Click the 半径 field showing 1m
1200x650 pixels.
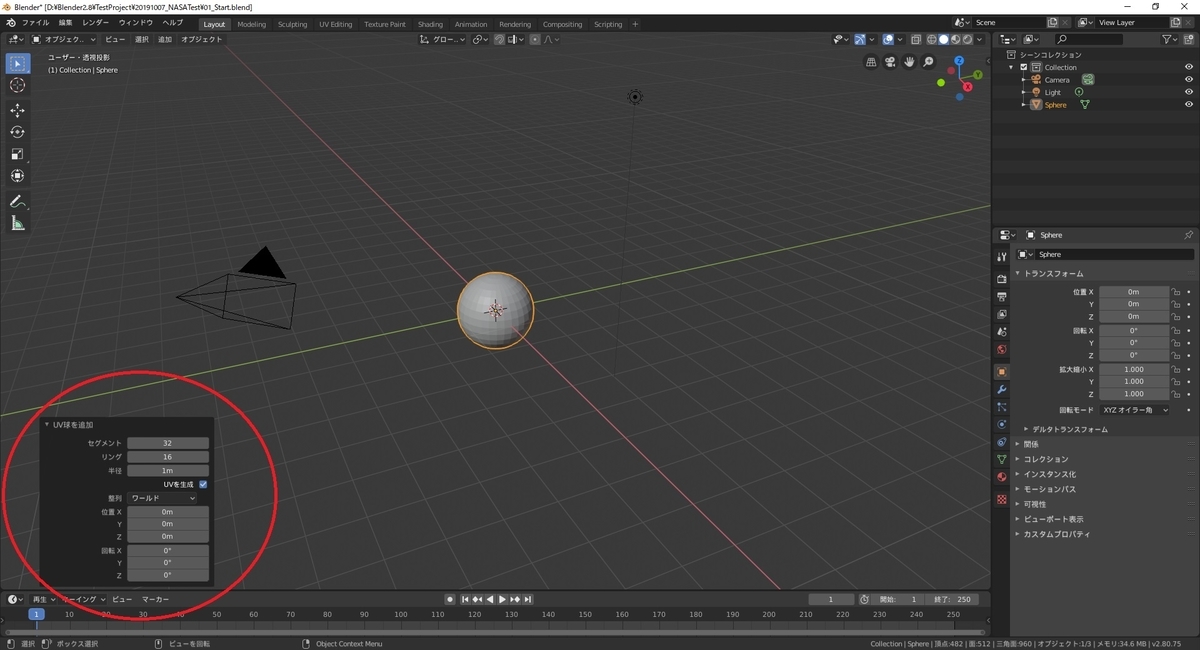click(168, 470)
